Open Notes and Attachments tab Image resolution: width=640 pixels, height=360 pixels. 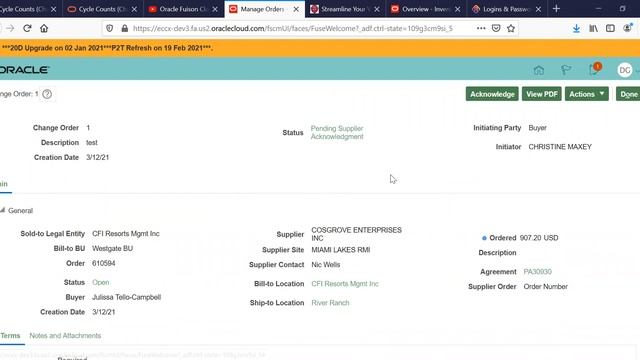(65, 336)
